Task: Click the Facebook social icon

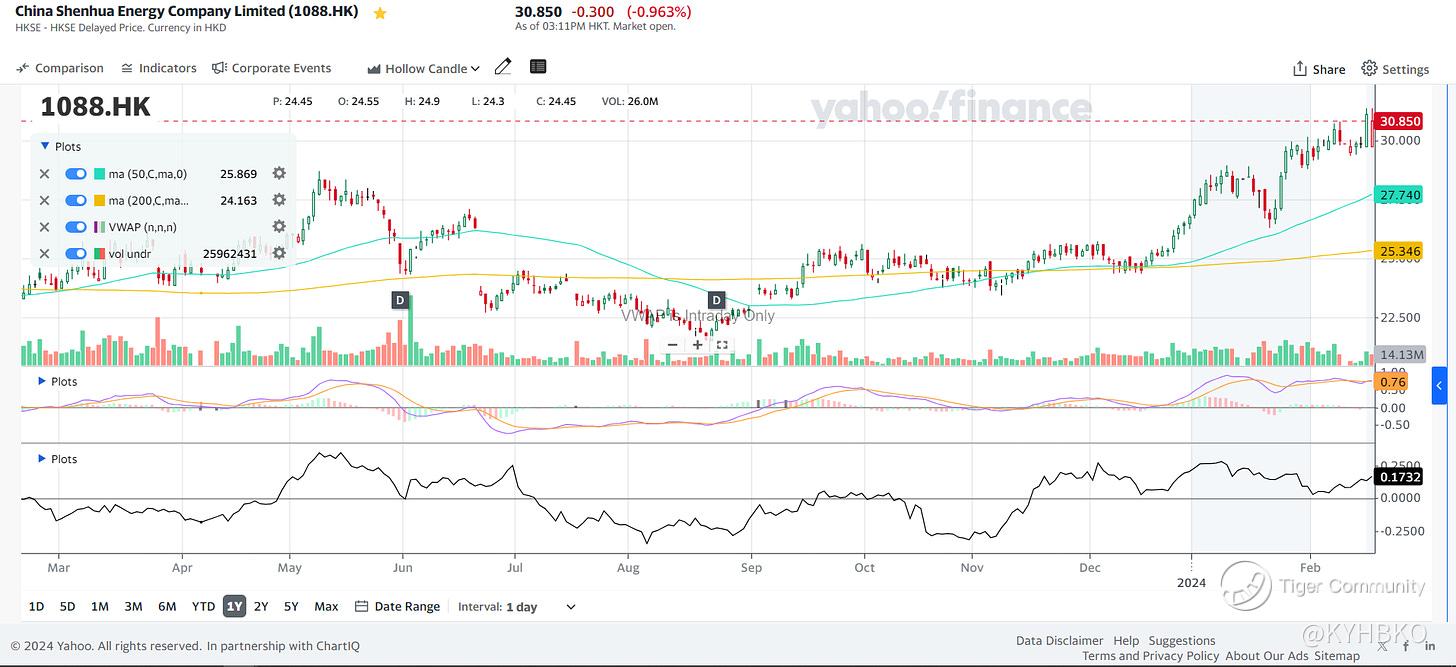Action: (1406, 646)
